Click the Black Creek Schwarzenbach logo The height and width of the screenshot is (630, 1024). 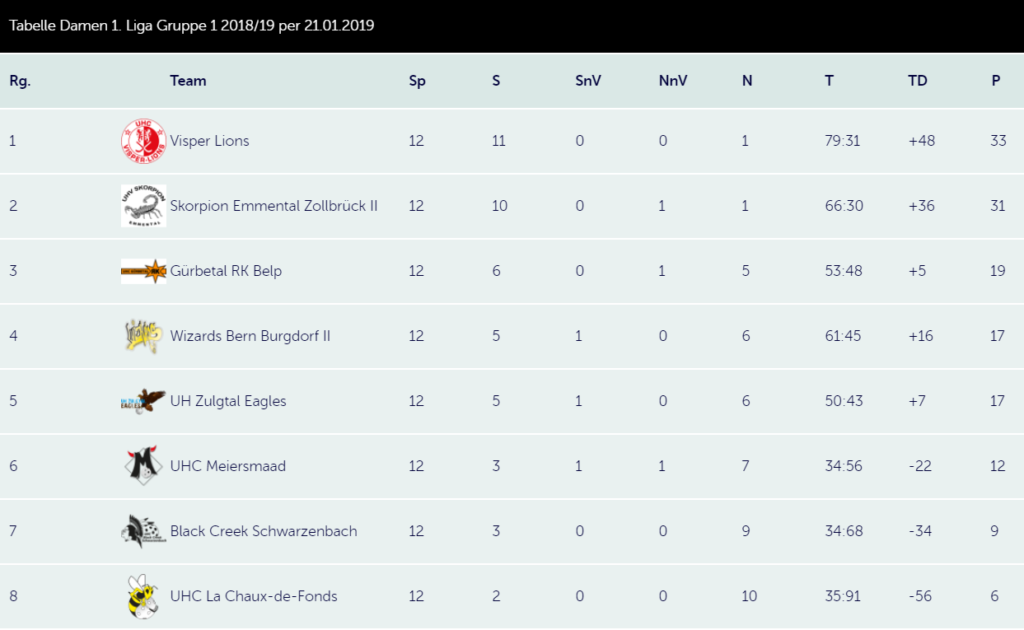tap(144, 531)
